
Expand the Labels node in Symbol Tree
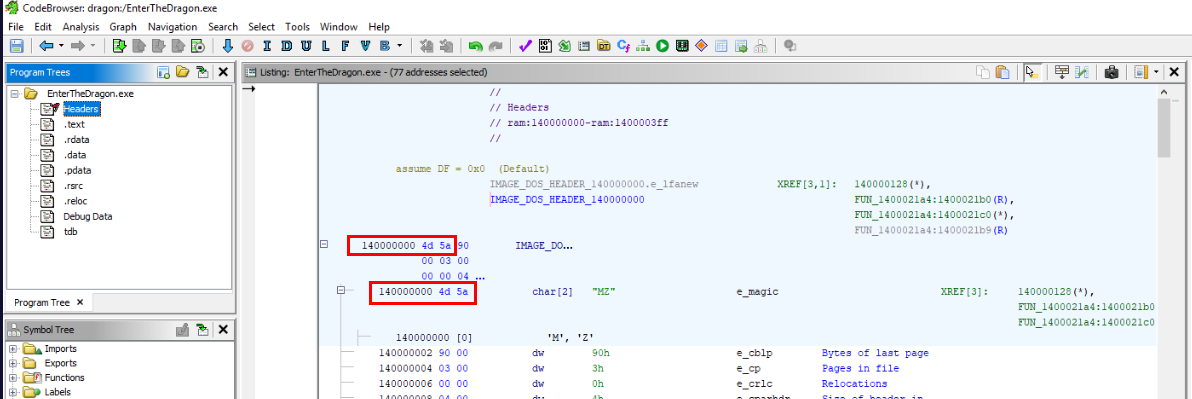[x=13, y=392]
